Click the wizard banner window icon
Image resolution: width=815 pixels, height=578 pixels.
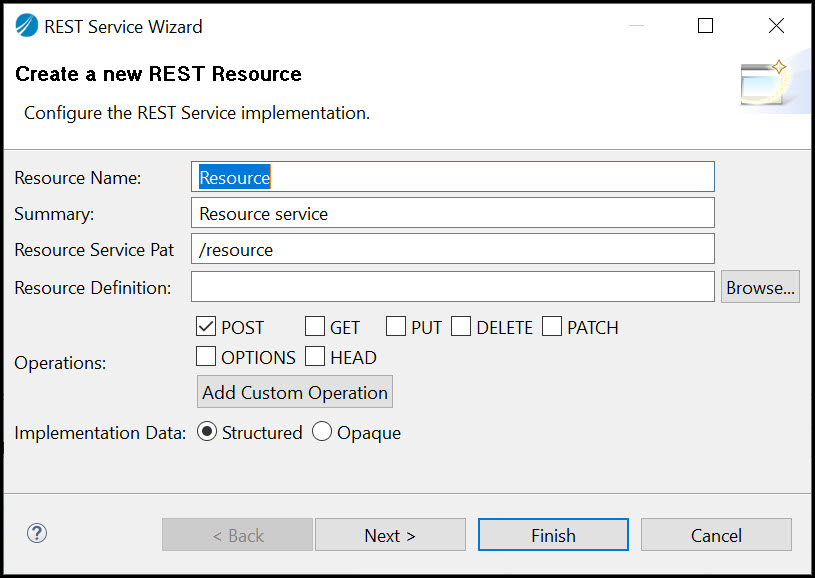click(764, 81)
